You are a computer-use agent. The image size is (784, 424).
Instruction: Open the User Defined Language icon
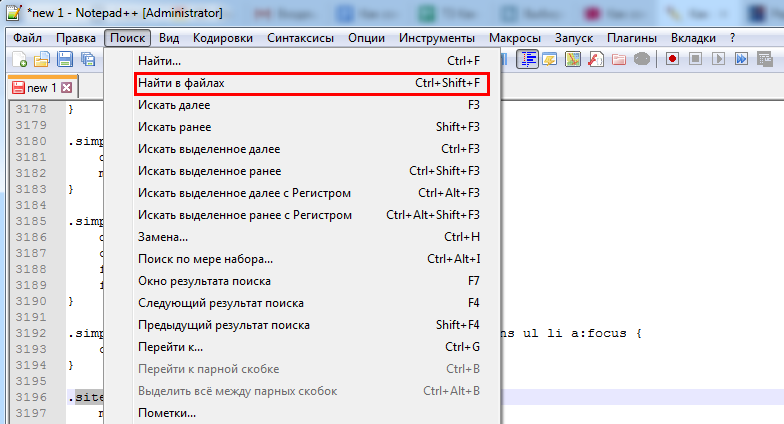550,60
